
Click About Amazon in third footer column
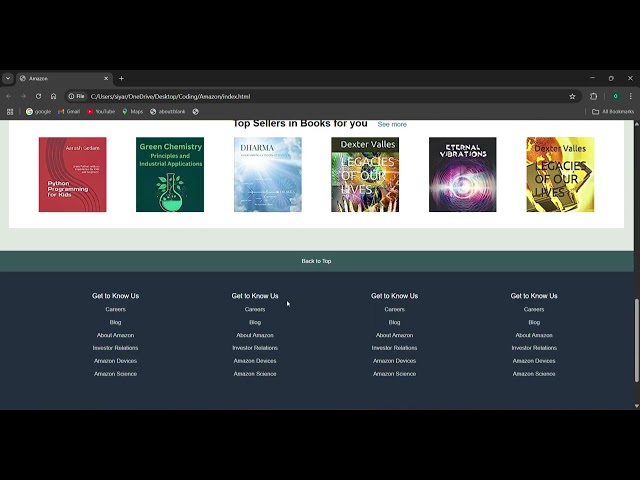(x=395, y=335)
